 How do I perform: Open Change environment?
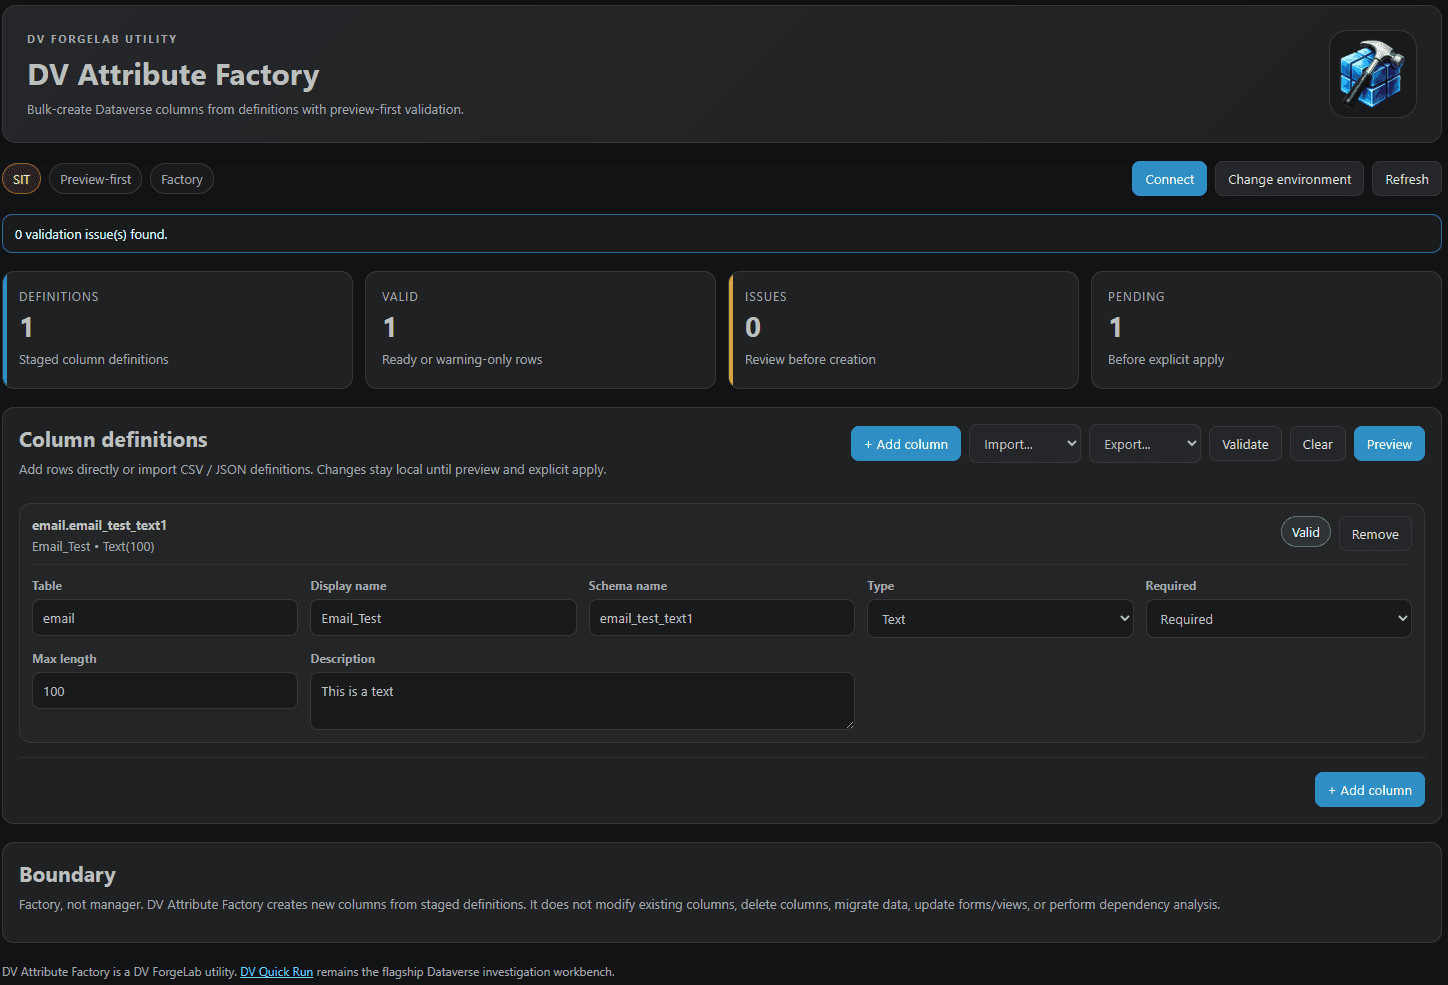[1289, 179]
